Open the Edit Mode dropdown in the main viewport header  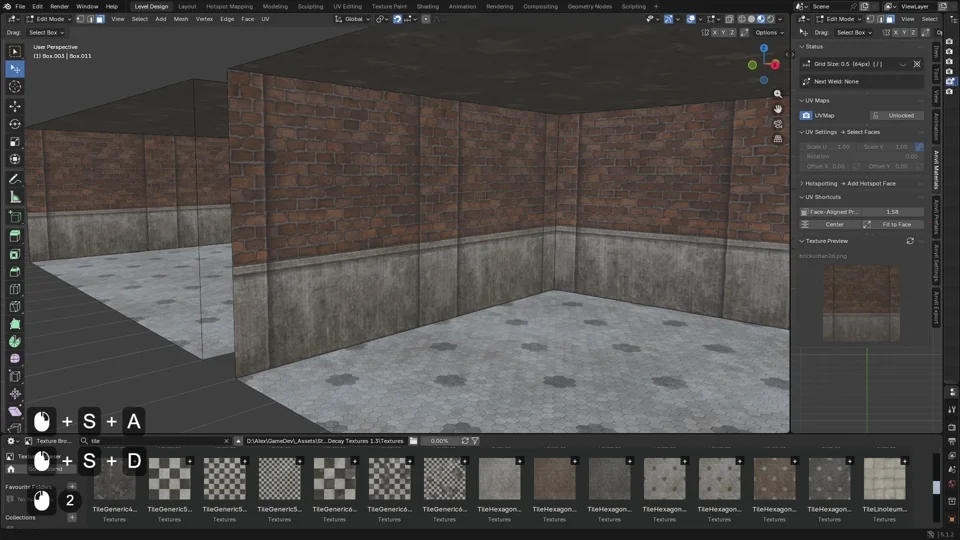48,19
